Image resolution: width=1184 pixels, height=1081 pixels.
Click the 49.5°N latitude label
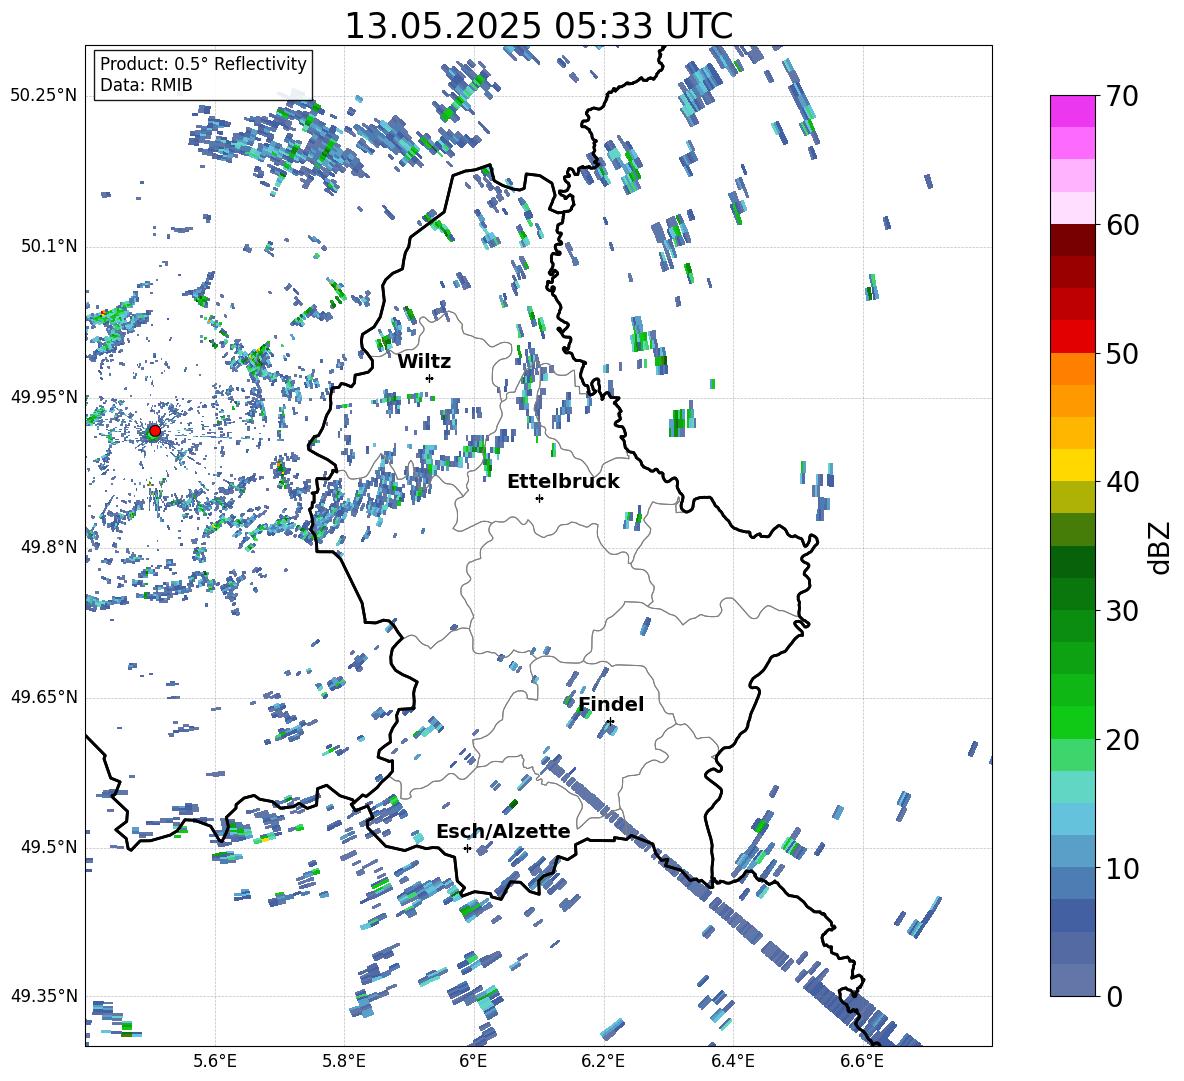(48, 847)
